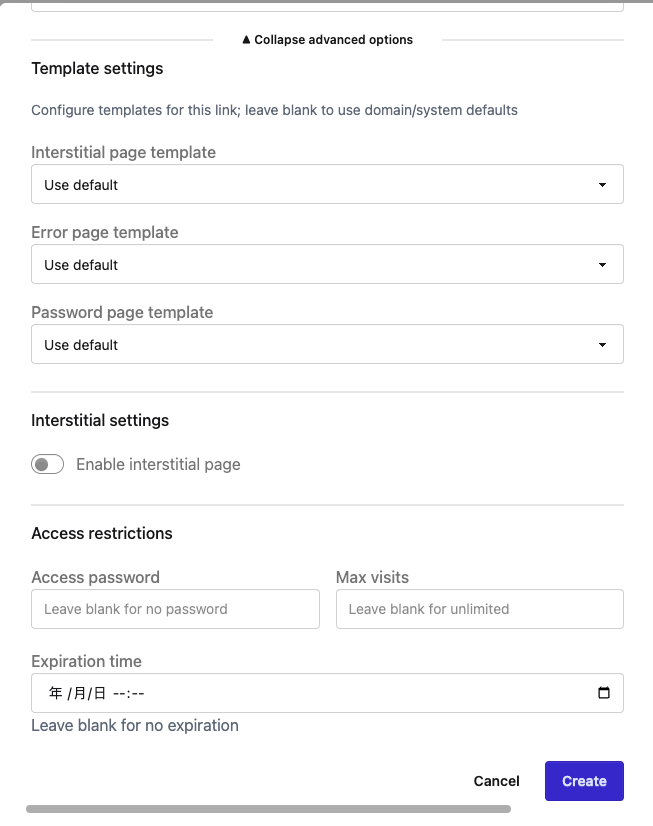Click the triangle icon beside Collapse advanced options
This screenshot has width=653, height=826.
246,40
